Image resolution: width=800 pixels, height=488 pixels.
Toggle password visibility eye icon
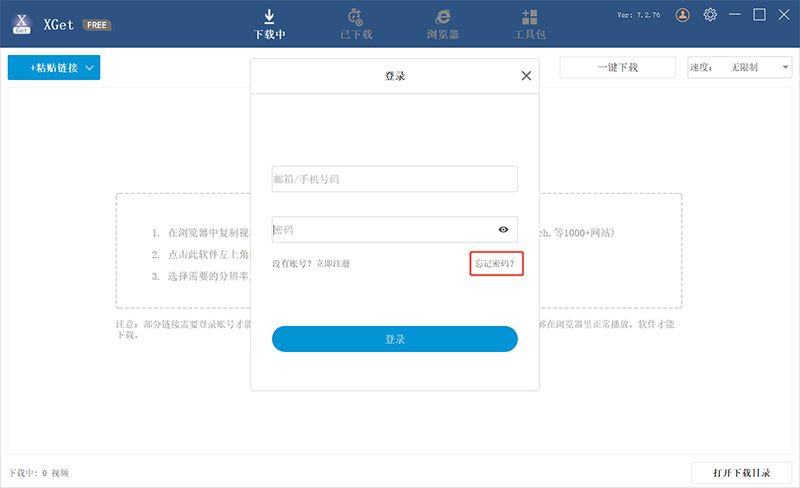pos(503,230)
